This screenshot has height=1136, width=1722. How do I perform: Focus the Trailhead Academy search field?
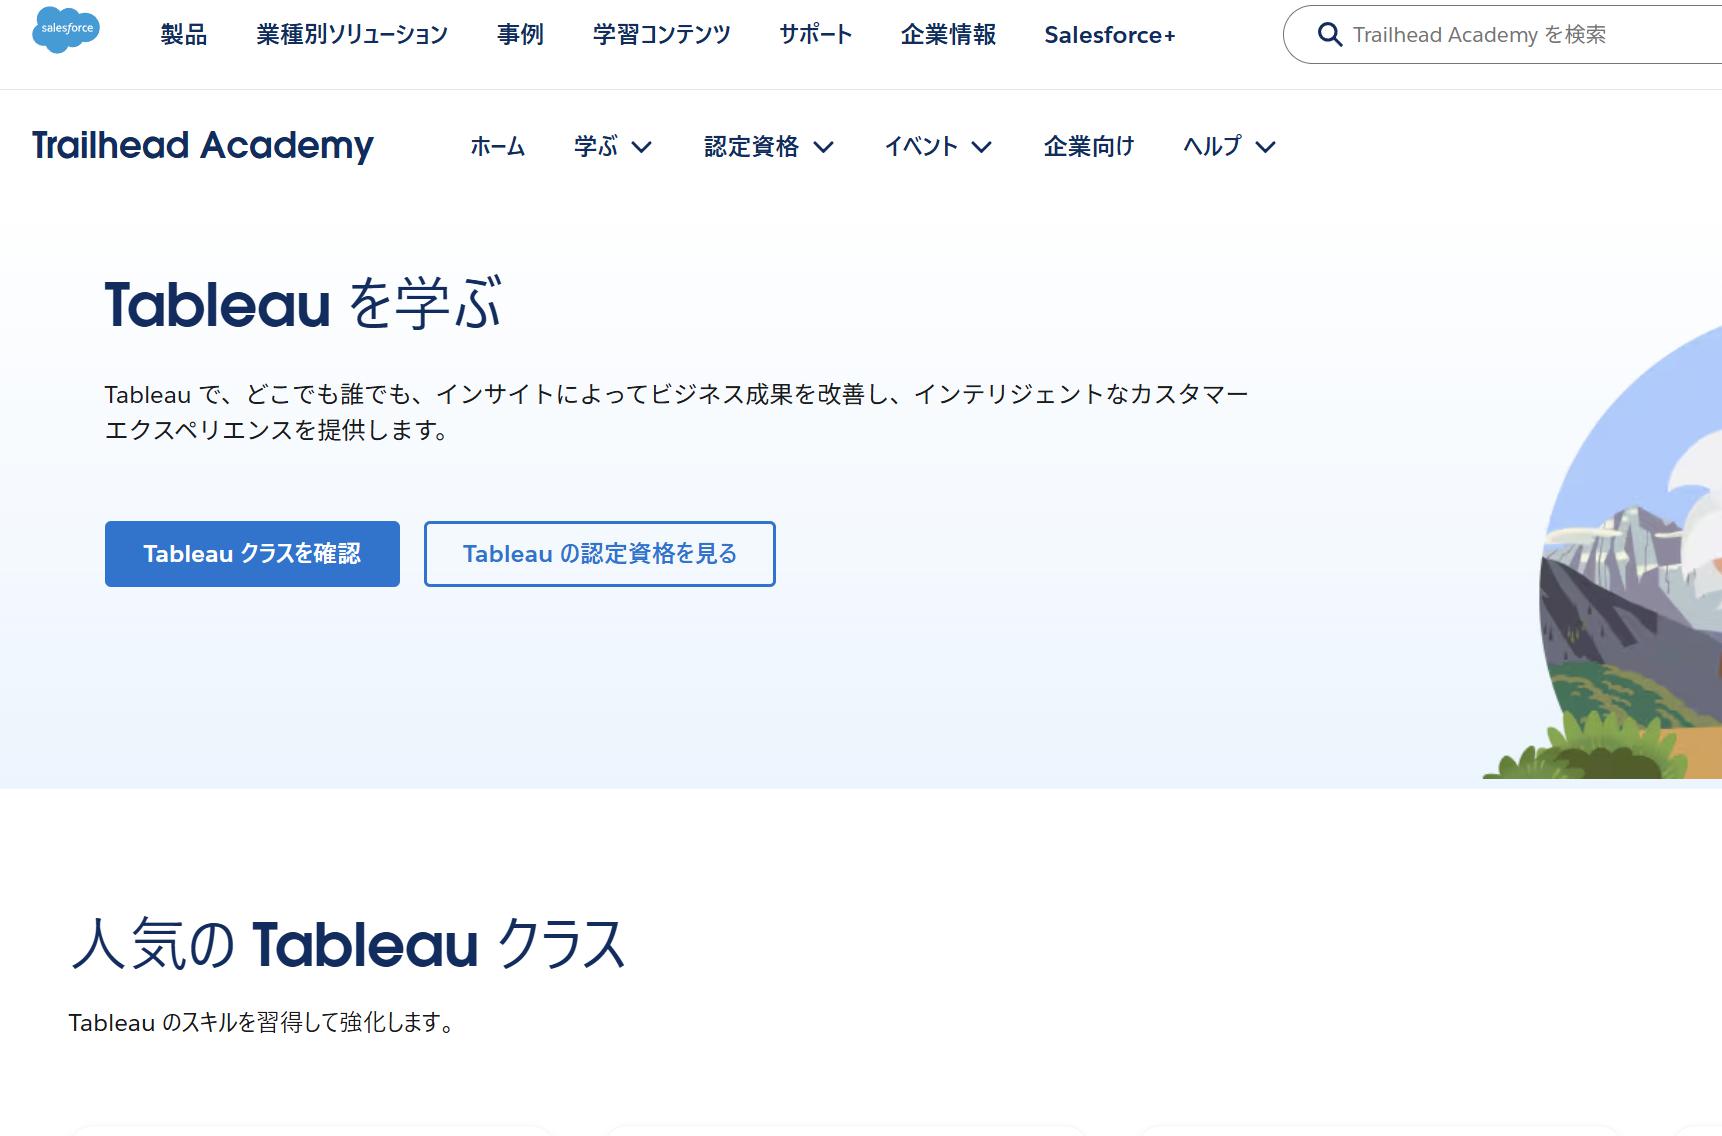coord(1503,35)
